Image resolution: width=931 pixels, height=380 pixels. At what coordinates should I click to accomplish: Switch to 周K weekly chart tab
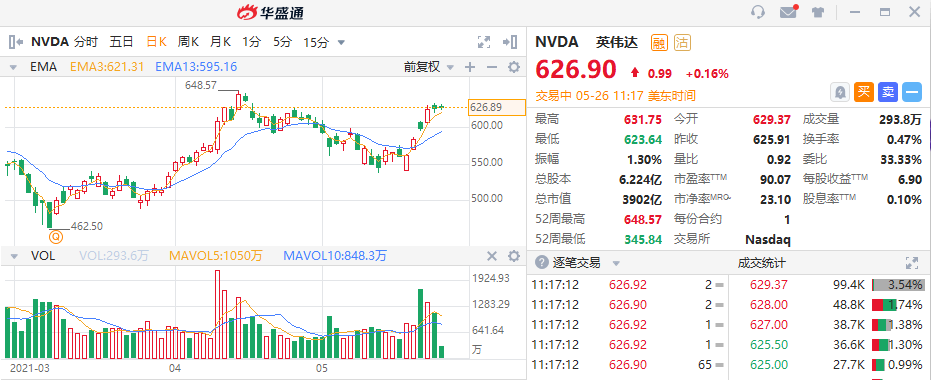pos(188,42)
